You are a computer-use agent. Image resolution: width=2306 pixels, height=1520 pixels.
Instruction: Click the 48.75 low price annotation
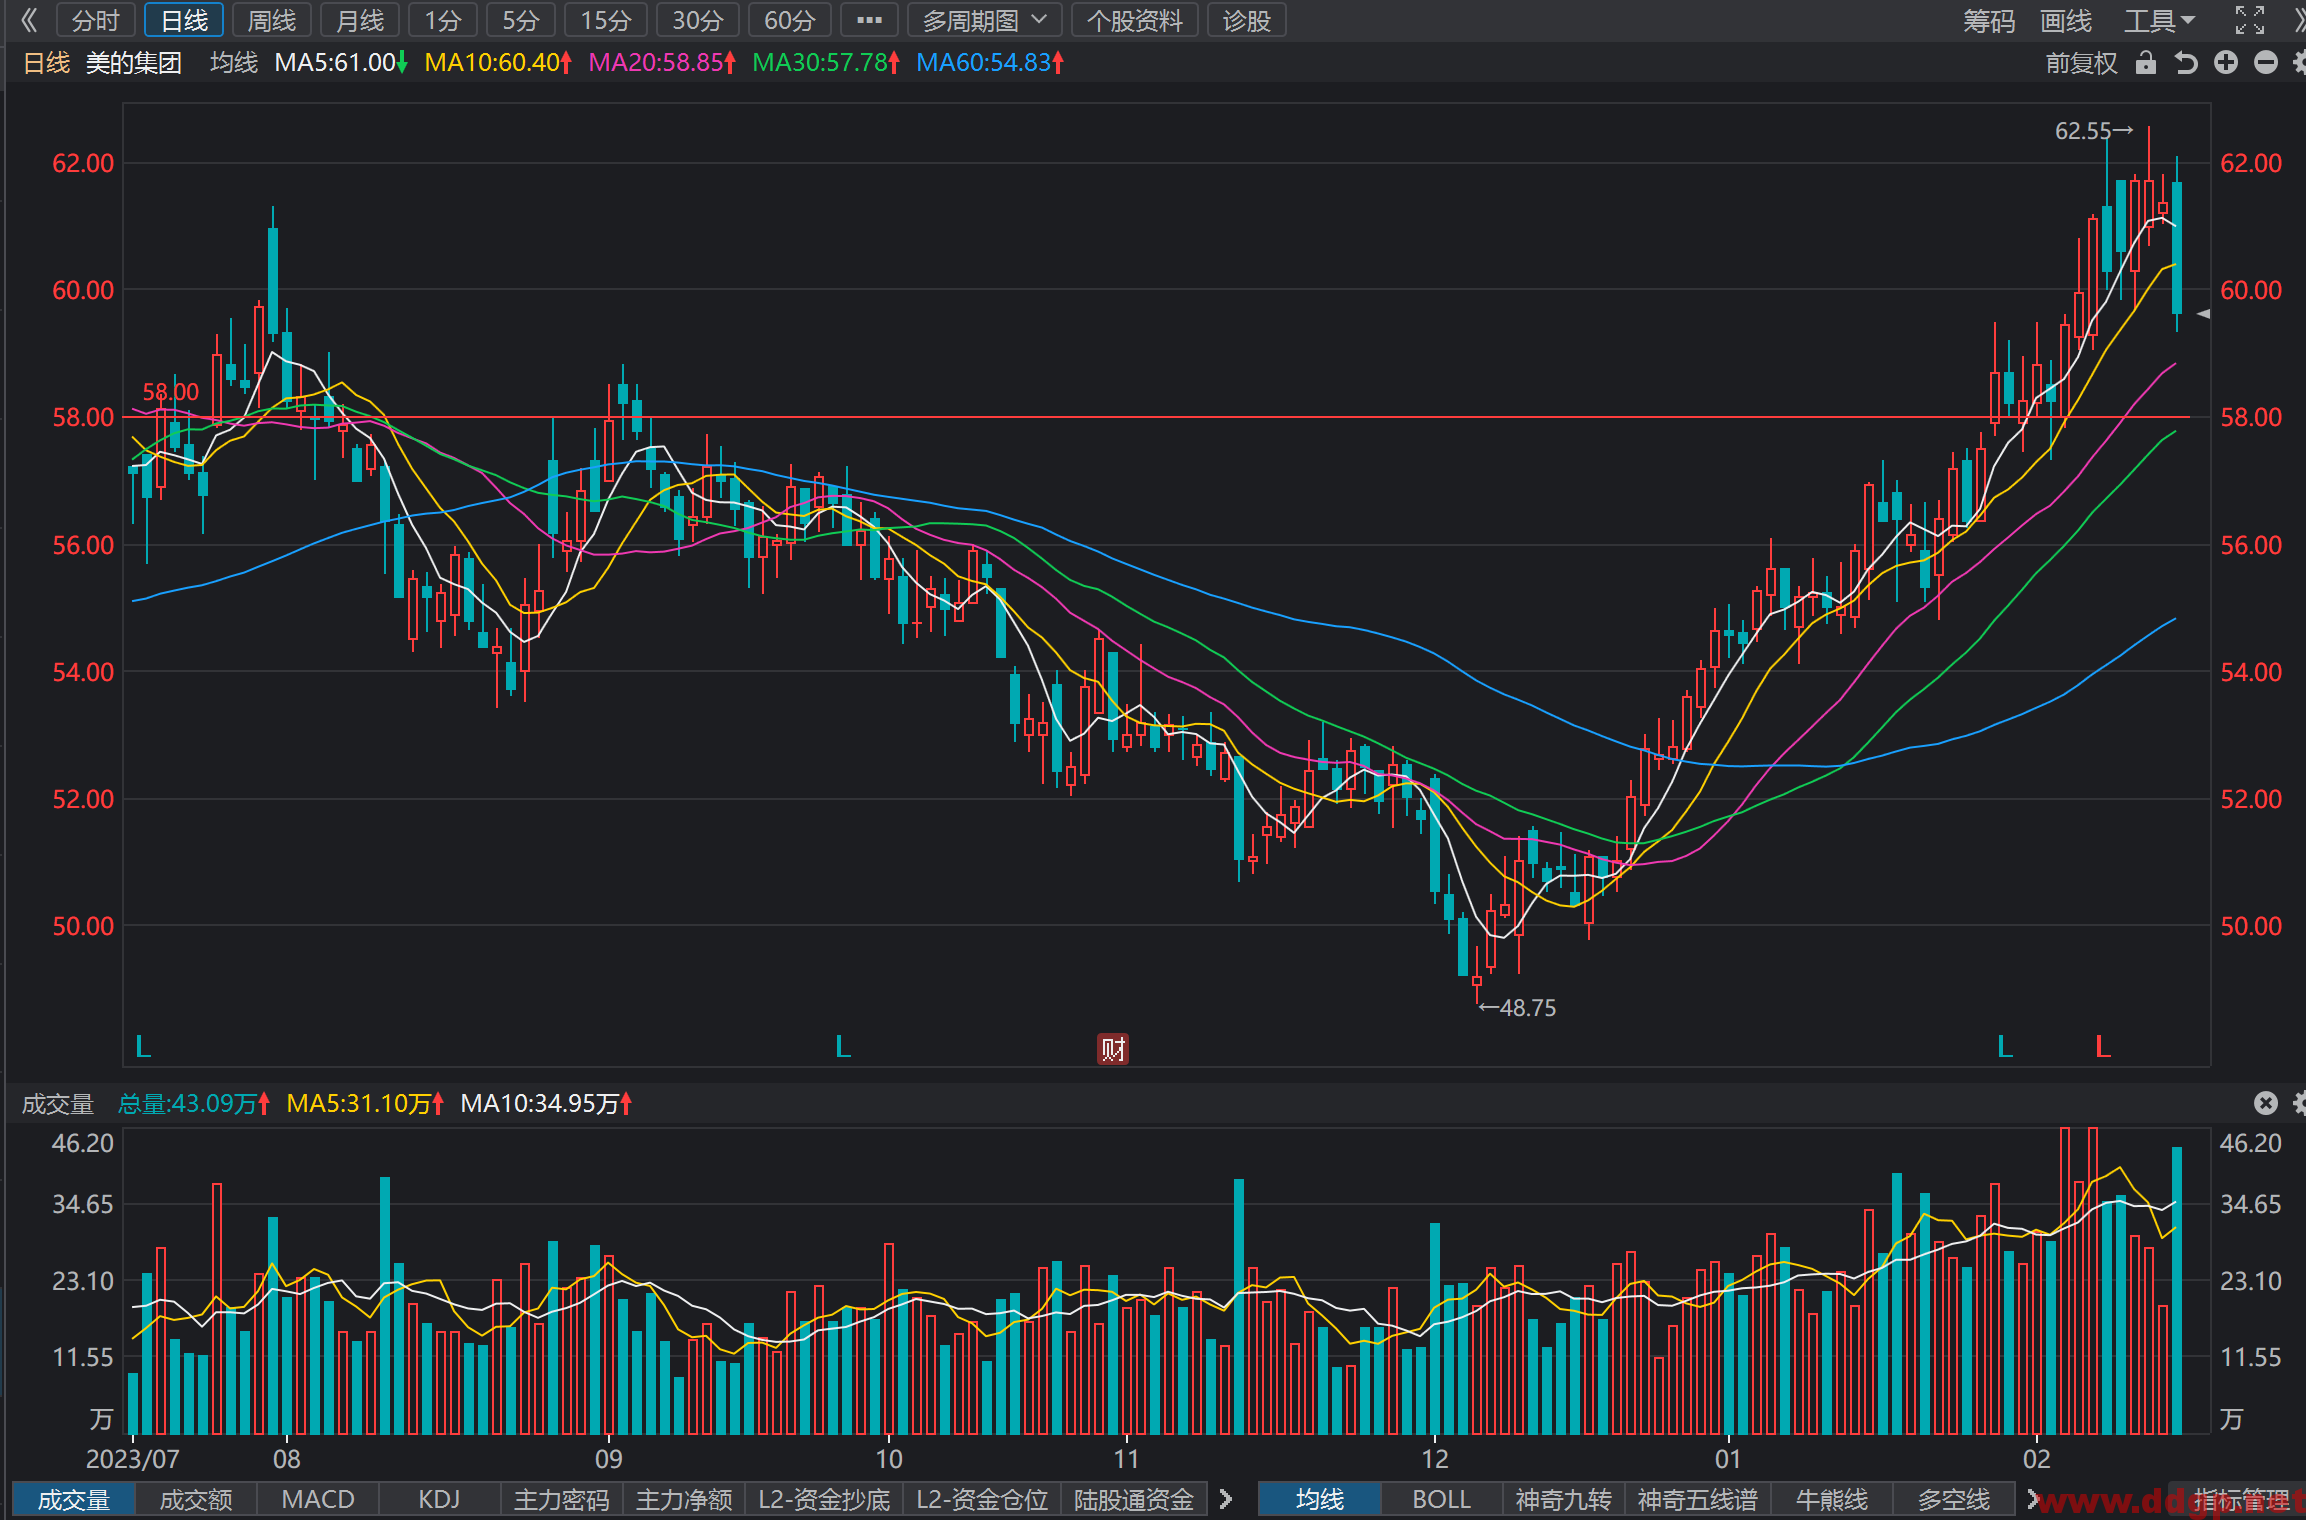click(1518, 1008)
